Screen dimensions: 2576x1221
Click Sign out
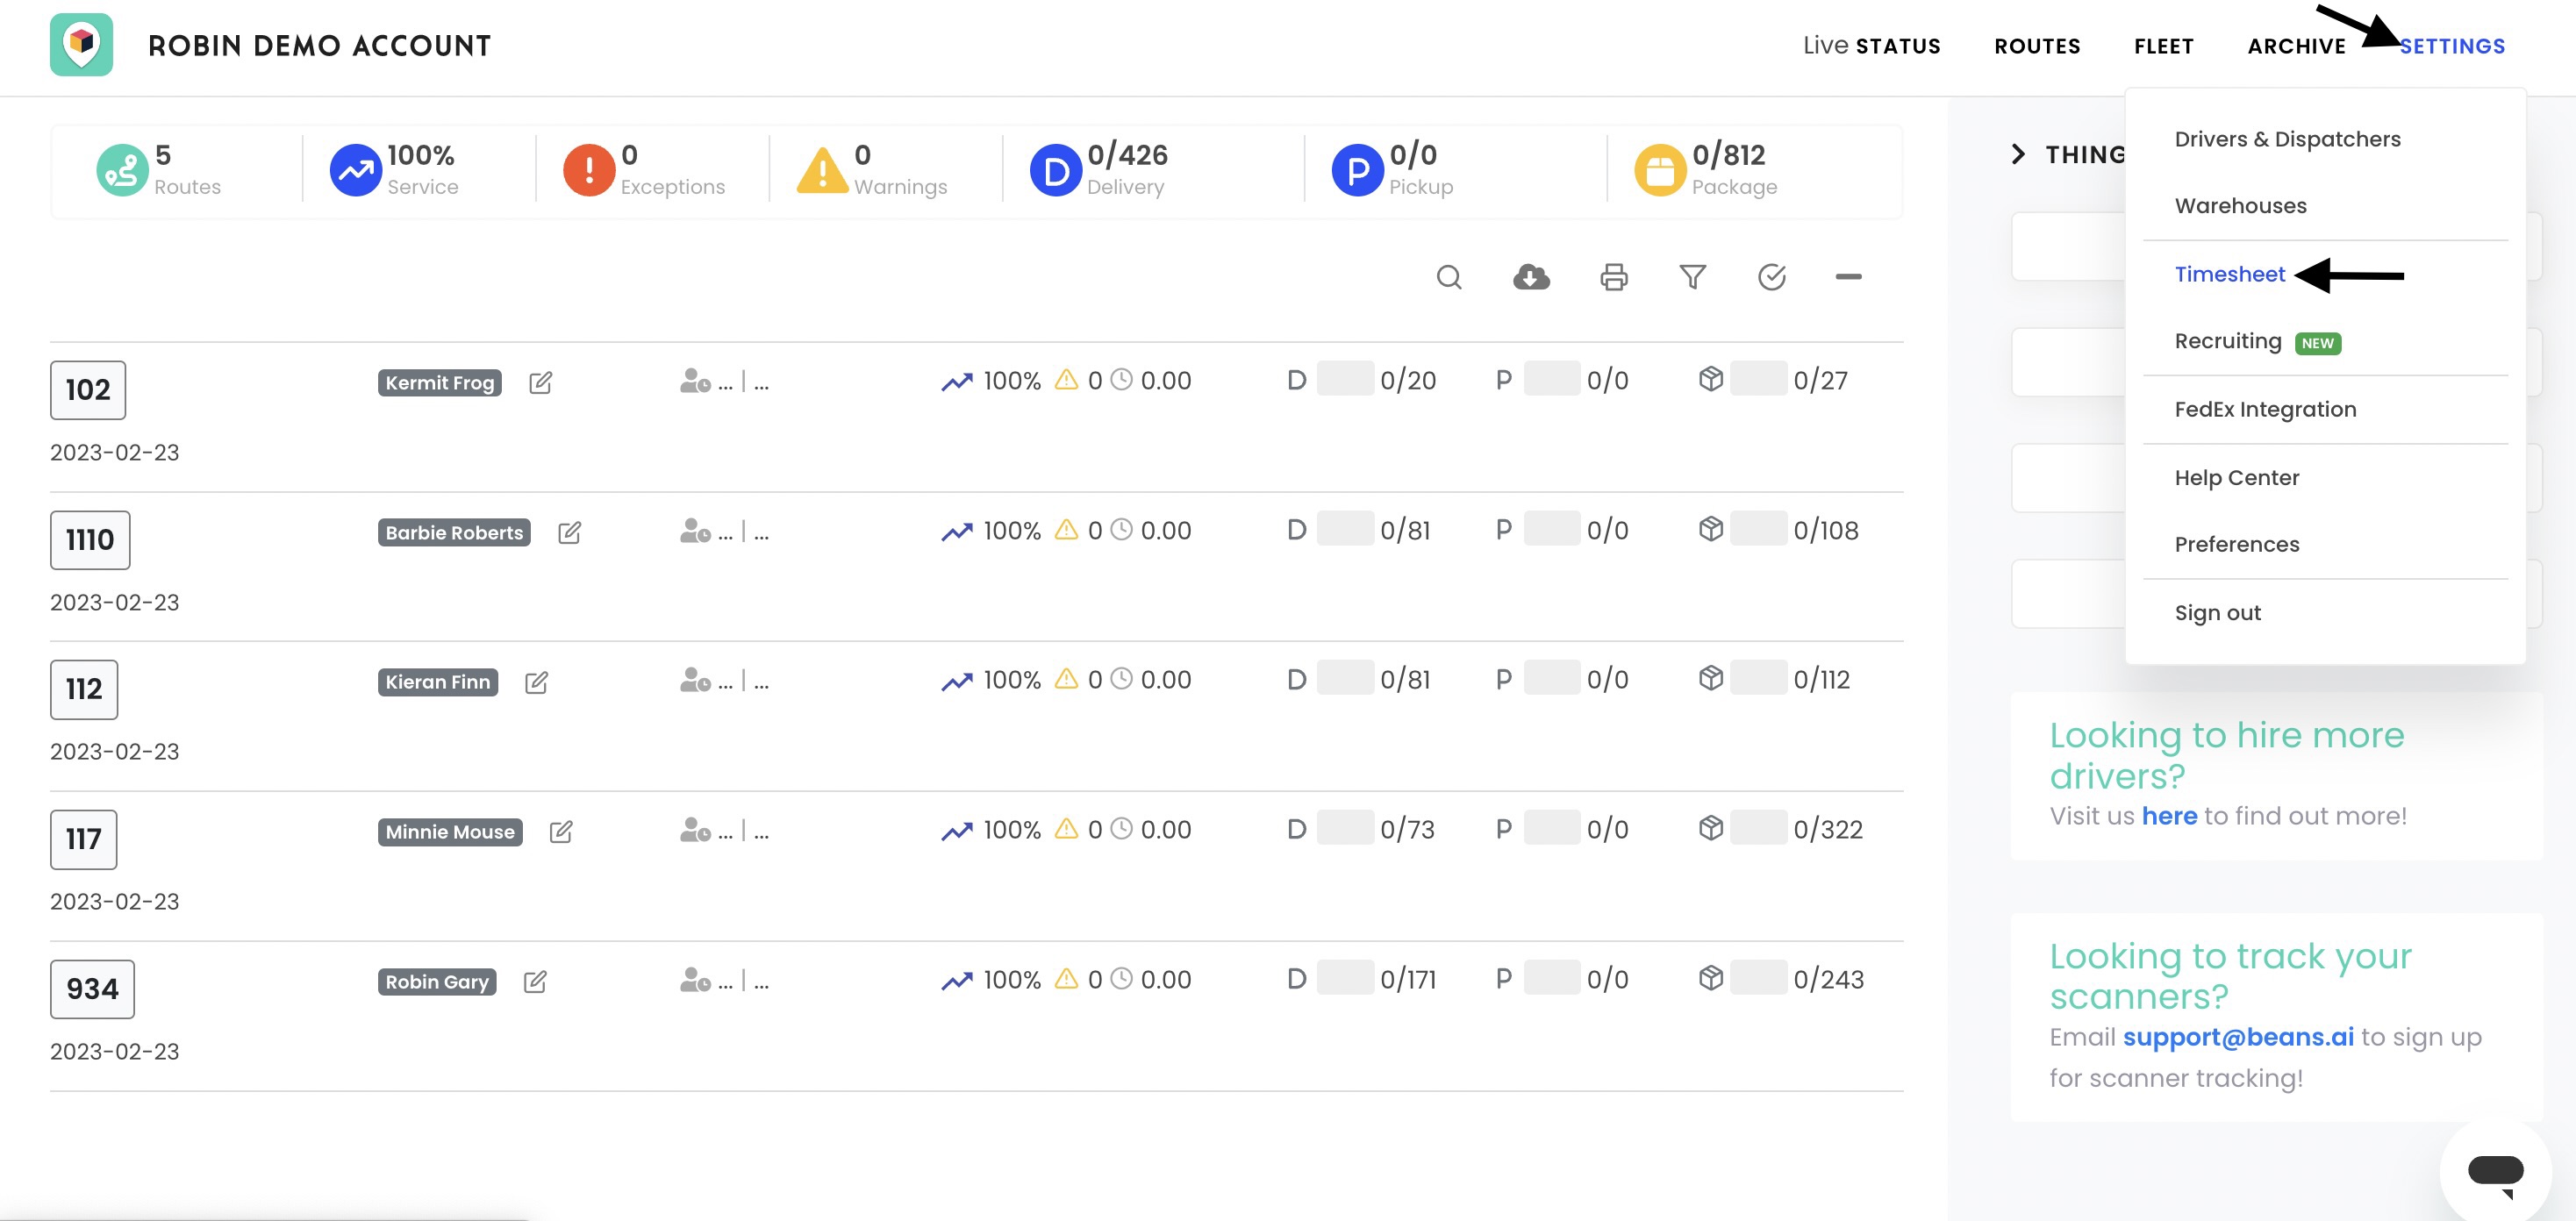2217,612
